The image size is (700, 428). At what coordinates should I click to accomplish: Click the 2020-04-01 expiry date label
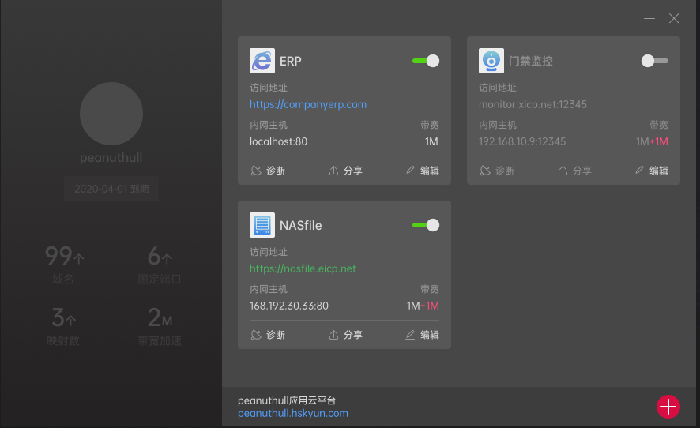(x=110, y=187)
